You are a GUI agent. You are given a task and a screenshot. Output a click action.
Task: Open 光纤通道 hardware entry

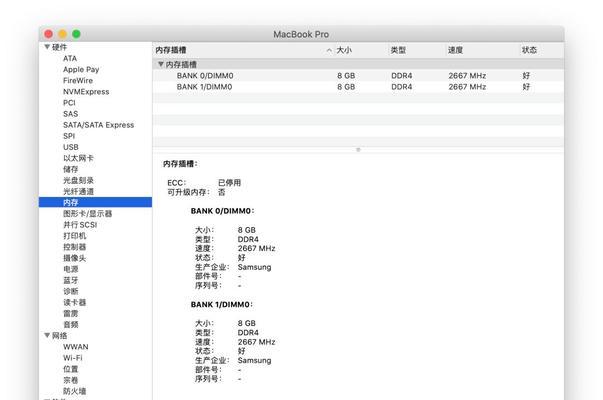78,192
